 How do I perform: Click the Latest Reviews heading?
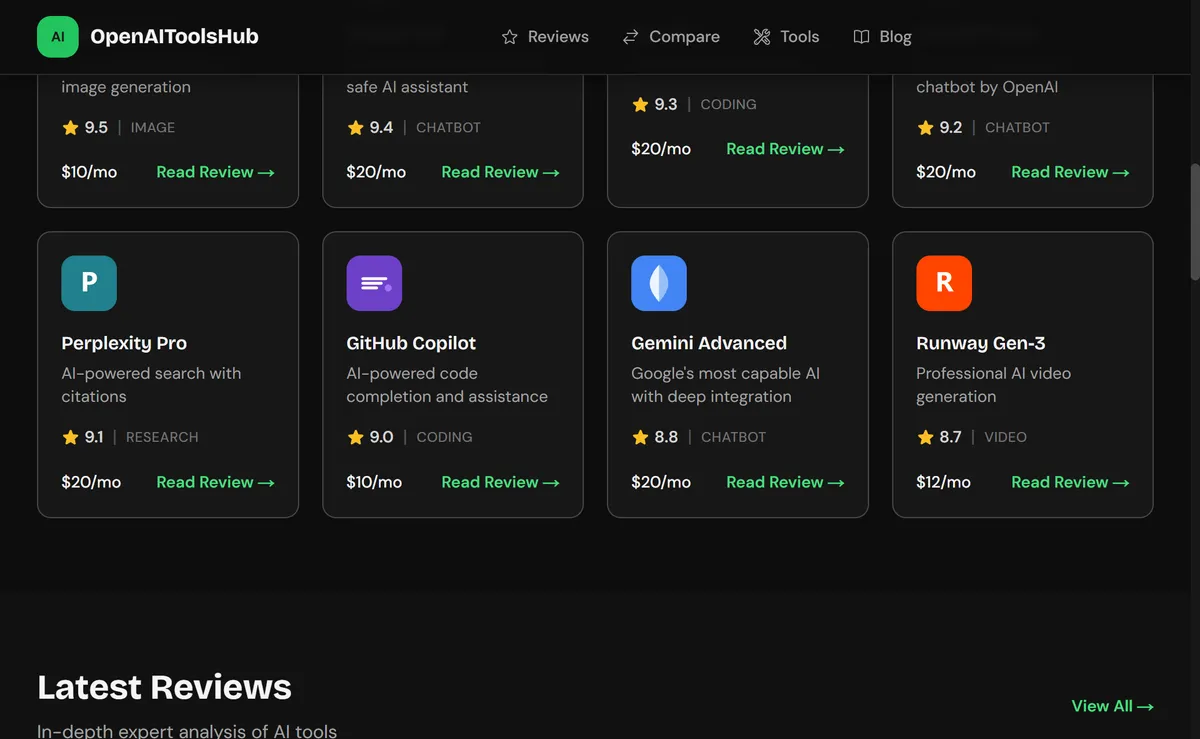click(x=164, y=687)
